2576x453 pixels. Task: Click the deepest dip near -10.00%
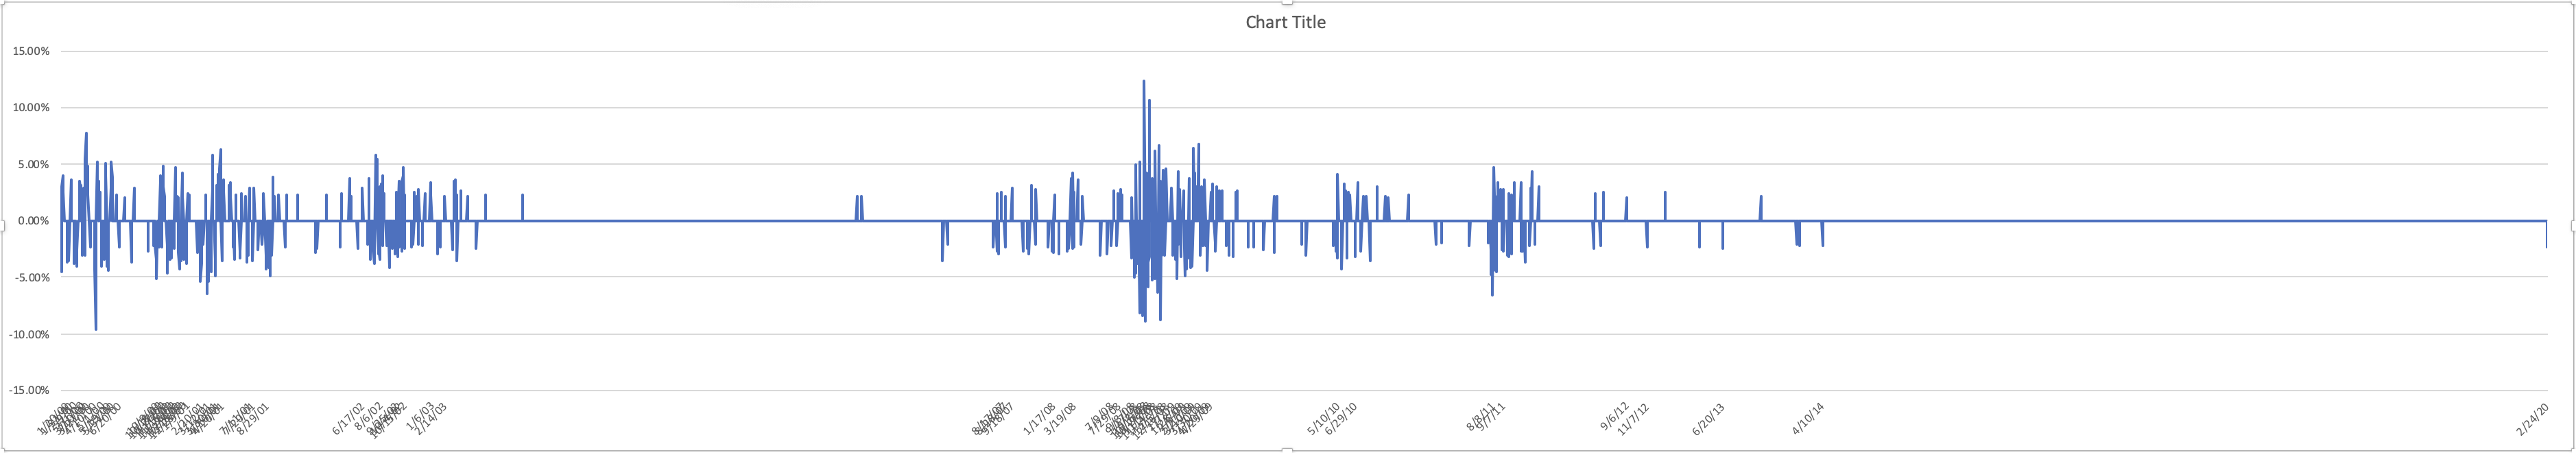(96, 328)
